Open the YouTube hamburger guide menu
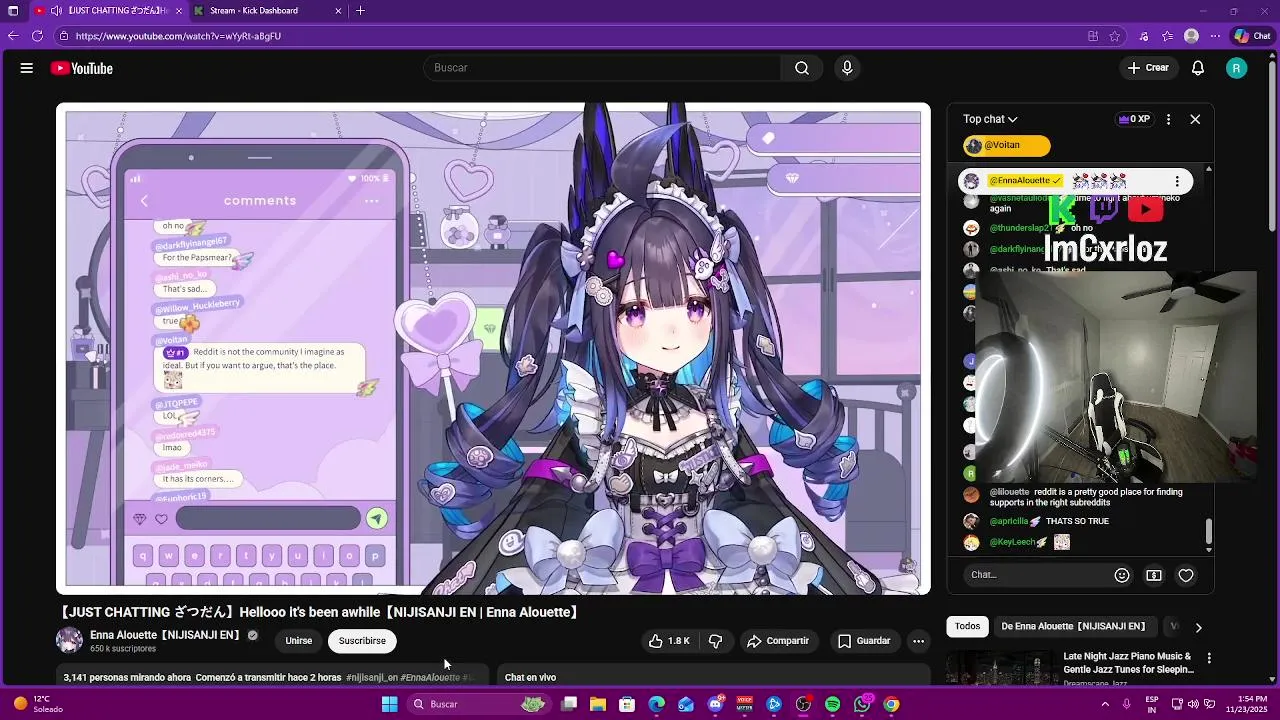 click(x=27, y=68)
